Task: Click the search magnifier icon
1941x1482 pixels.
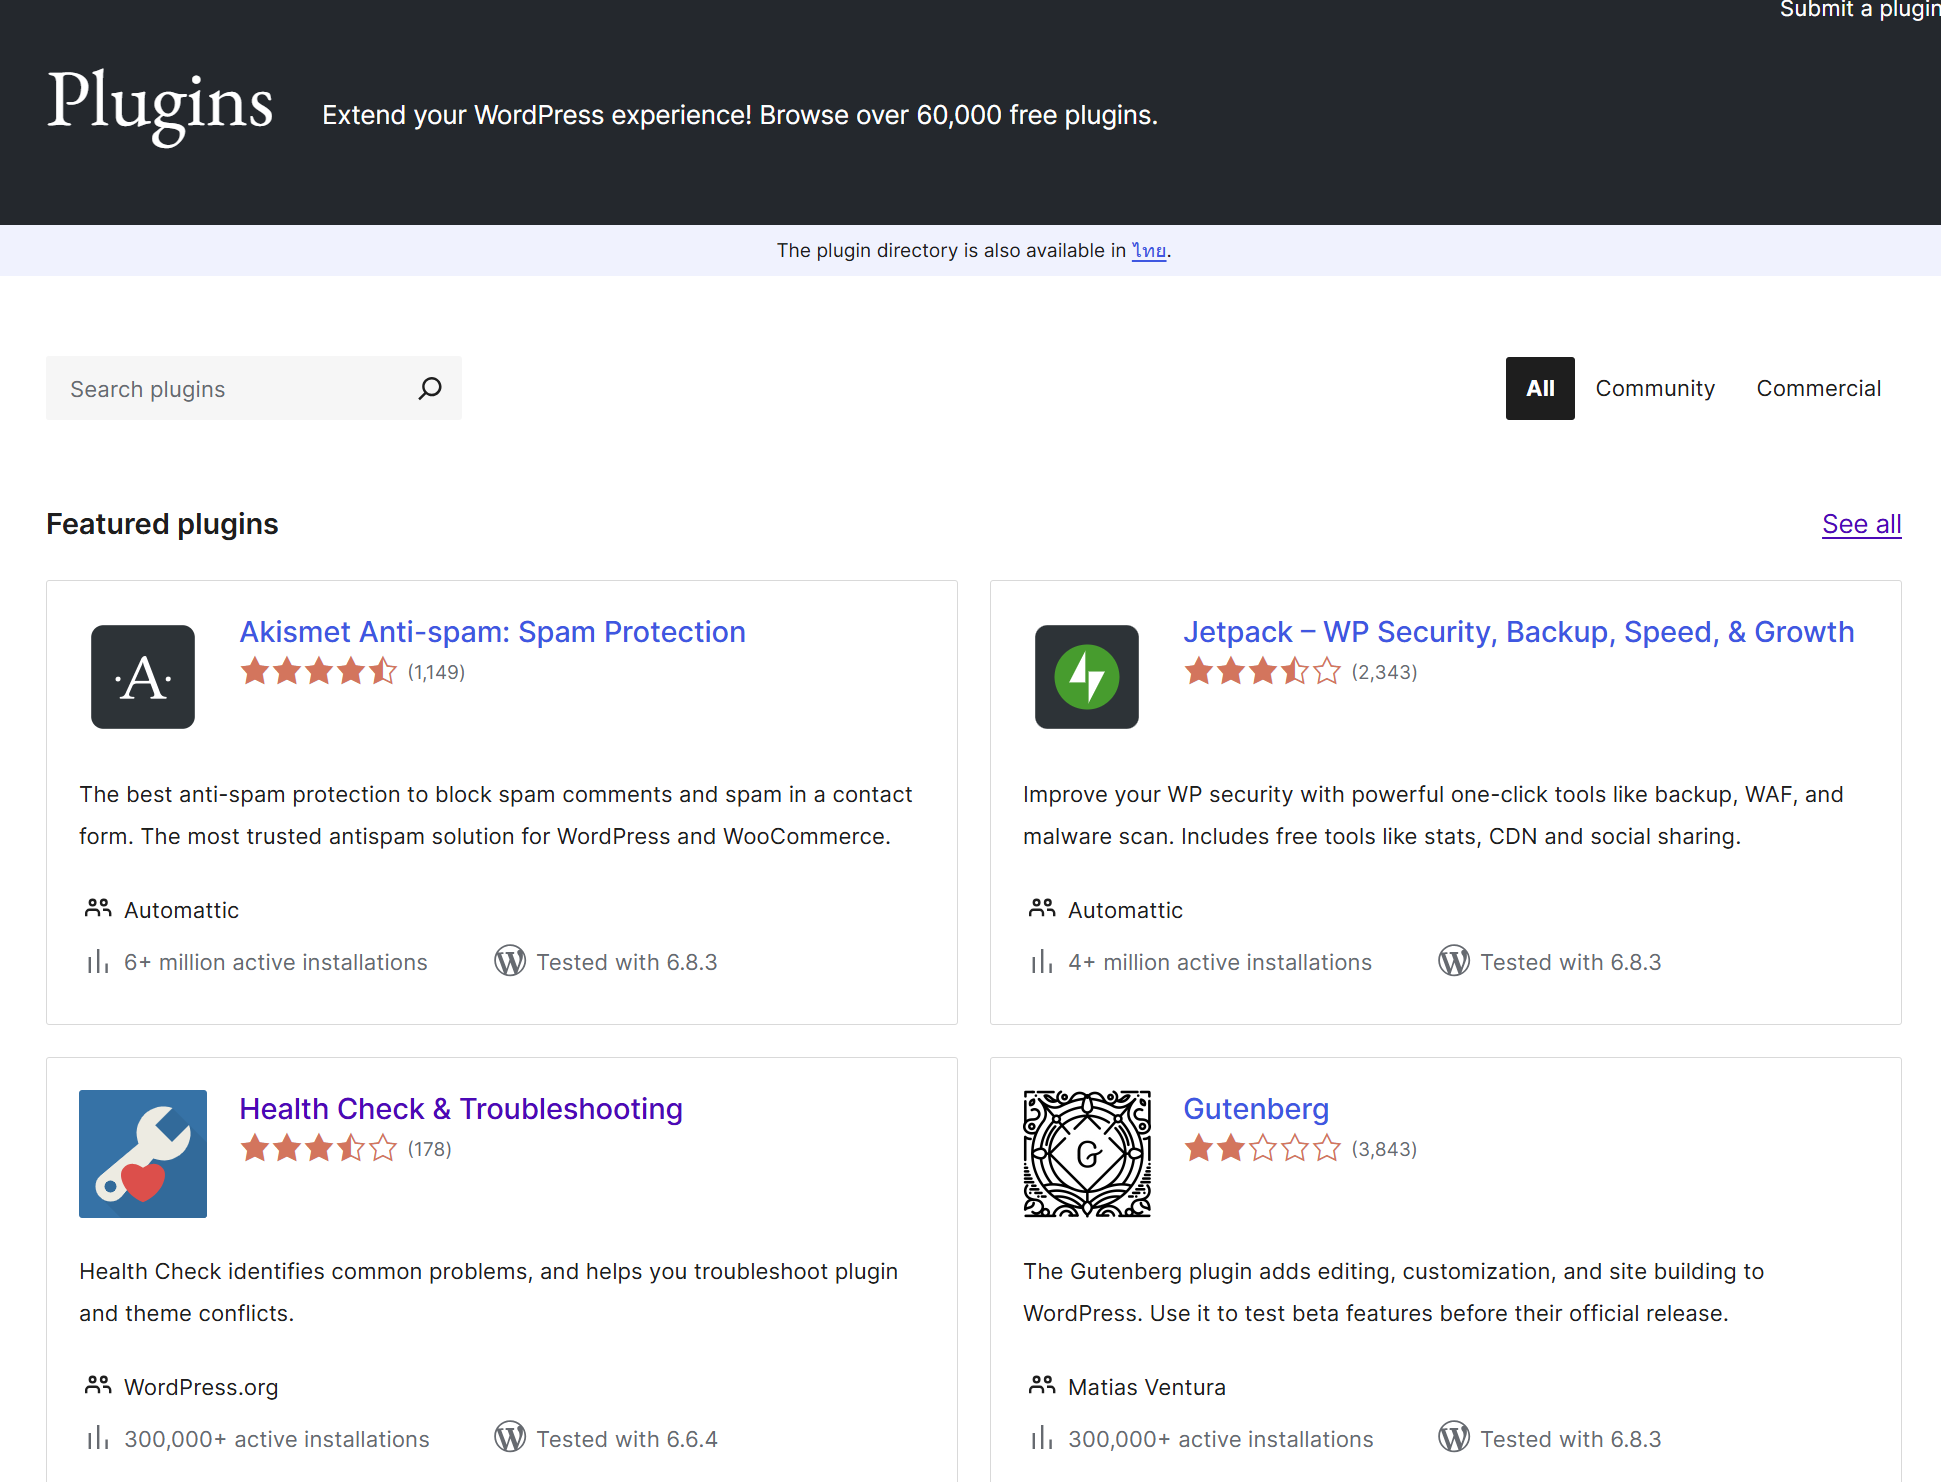Action: (x=430, y=388)
